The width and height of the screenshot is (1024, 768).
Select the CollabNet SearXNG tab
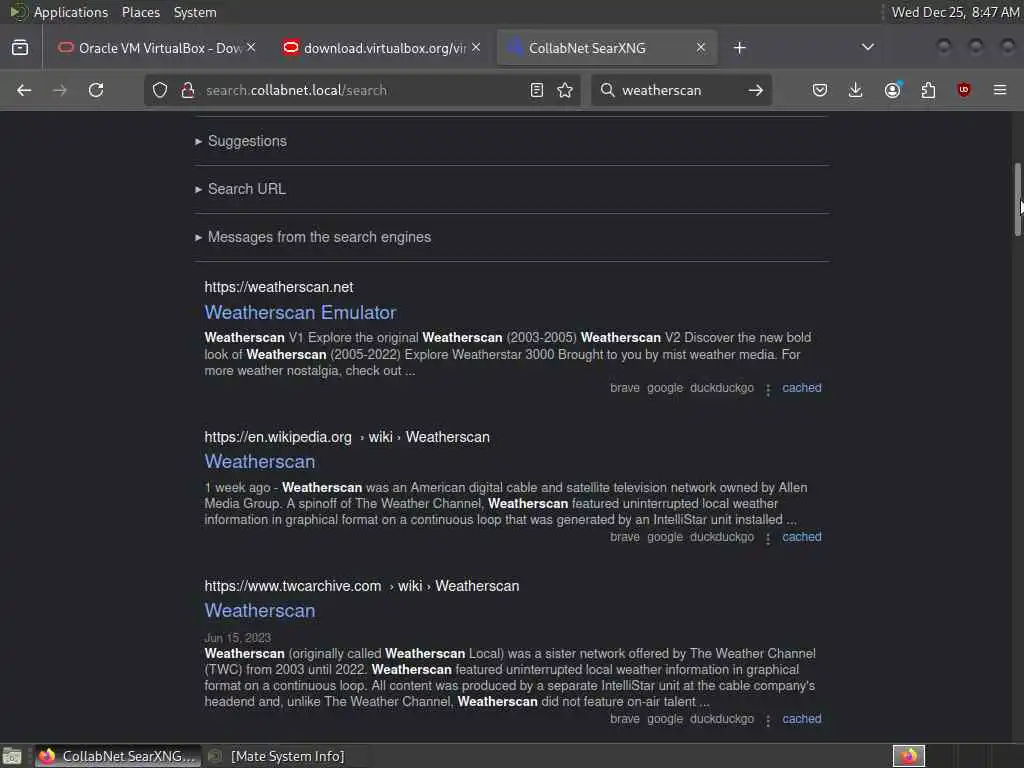(x=607, y=48)
